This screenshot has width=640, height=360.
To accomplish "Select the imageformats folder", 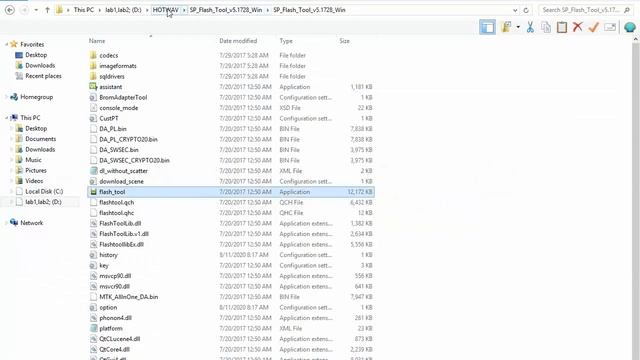I will tap(231, 66).
